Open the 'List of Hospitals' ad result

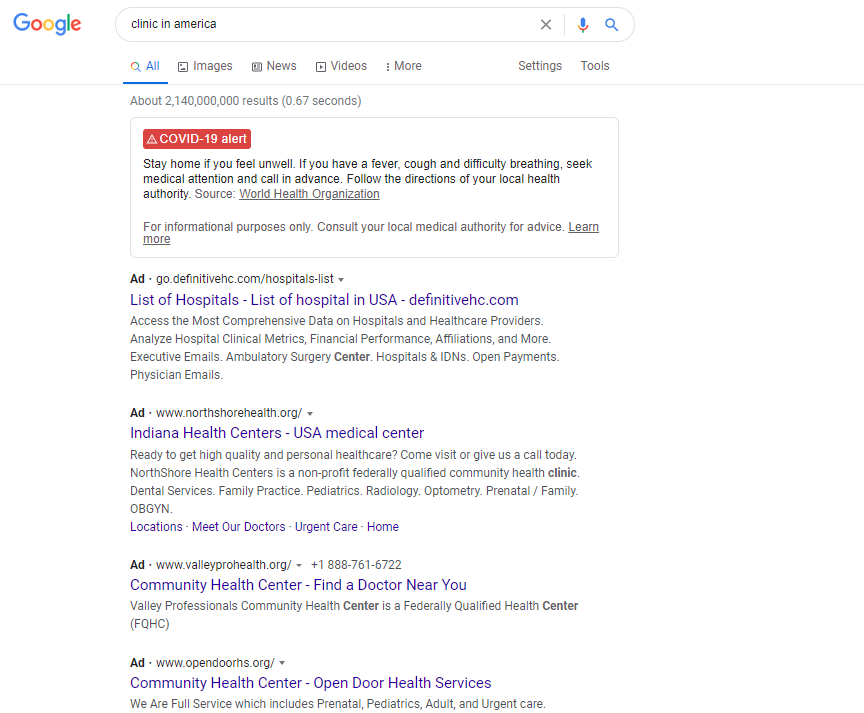pyautogui.click(x=324, y=300)
